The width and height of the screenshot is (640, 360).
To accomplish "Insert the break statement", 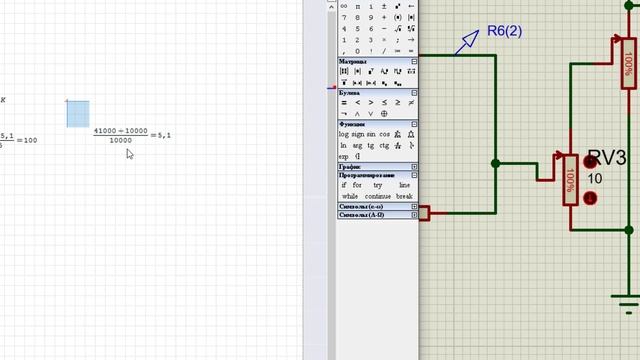I will point(404,196).
